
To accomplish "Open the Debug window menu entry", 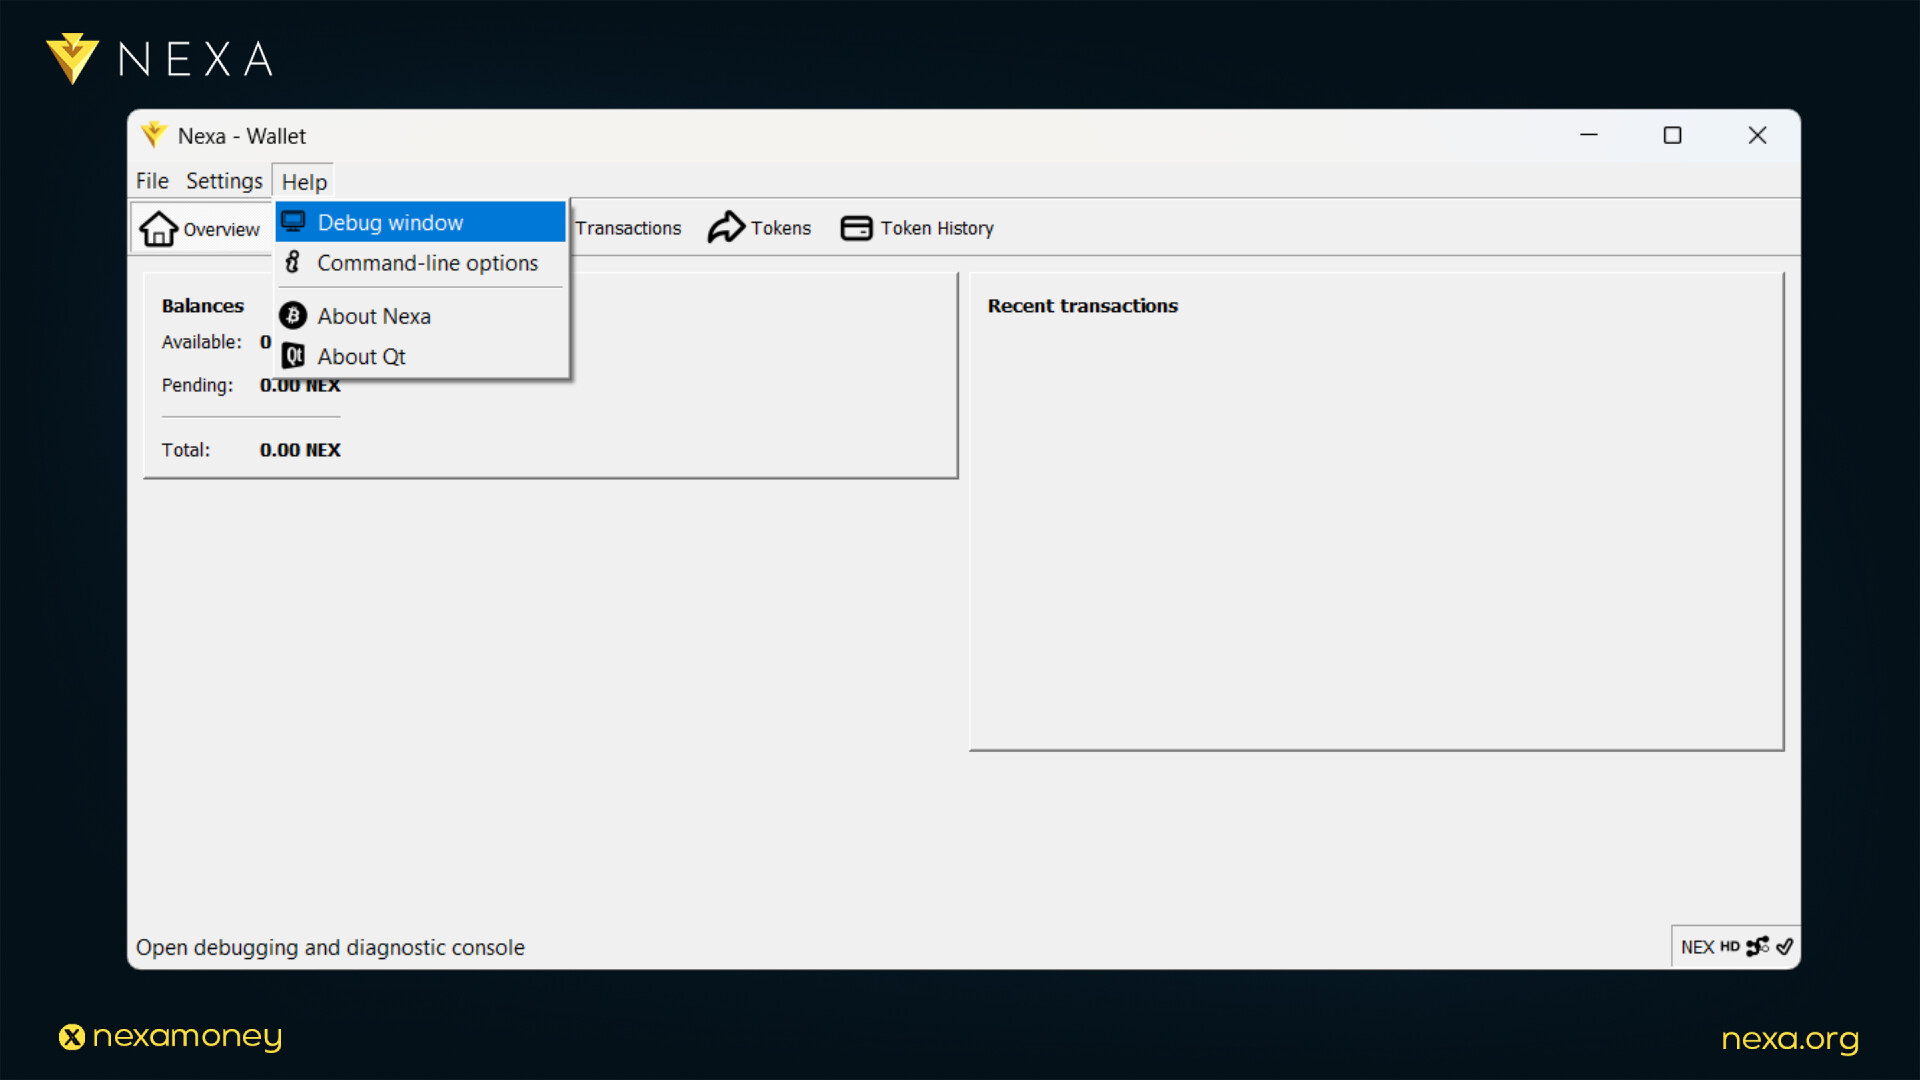I will [x=421, y=222].
